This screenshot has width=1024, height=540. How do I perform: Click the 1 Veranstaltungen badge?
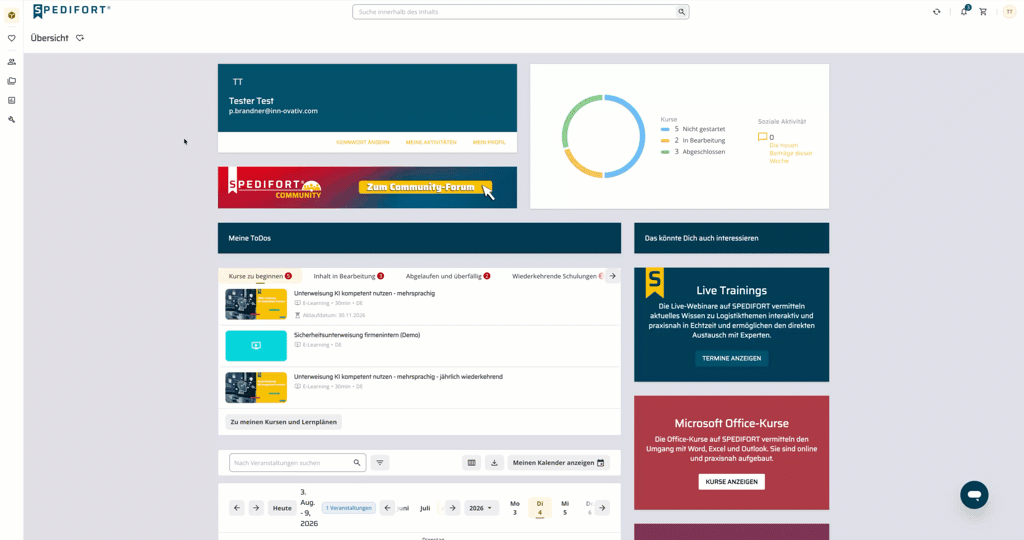[349, 507]
